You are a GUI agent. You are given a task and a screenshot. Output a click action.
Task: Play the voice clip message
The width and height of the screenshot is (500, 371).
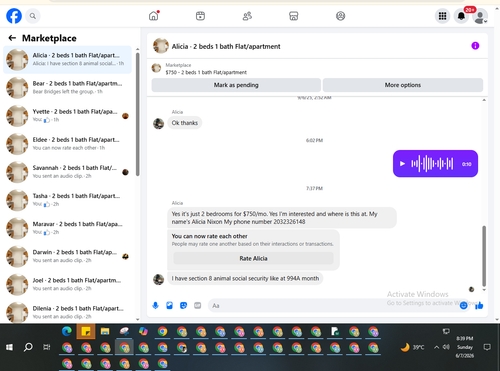pyautogui.click(x=402, y=164)
